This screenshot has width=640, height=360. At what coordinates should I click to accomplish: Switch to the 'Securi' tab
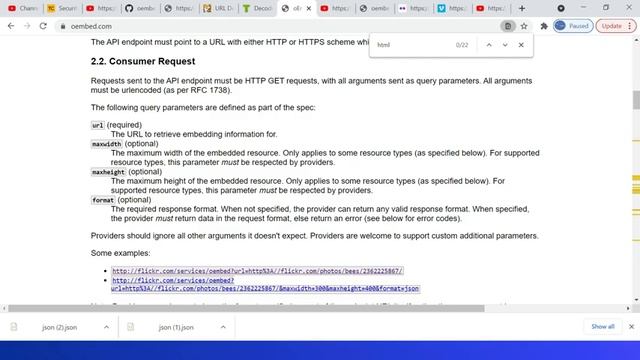point(62,8)
